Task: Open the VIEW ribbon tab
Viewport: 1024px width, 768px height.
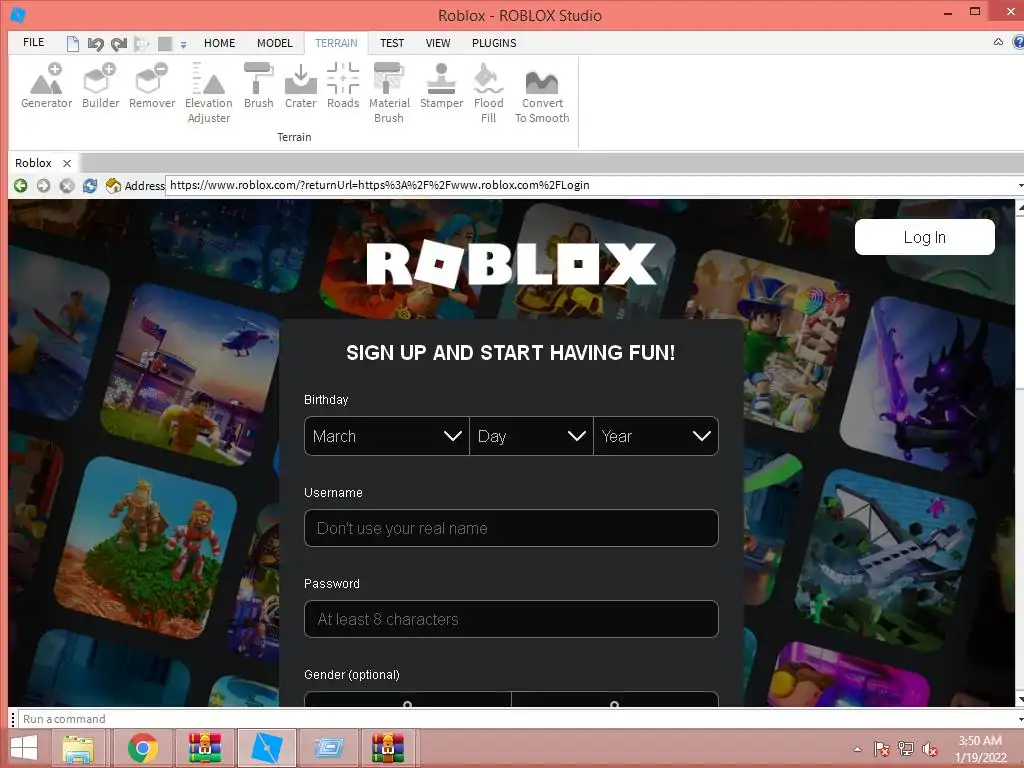Action: point(438,43)
